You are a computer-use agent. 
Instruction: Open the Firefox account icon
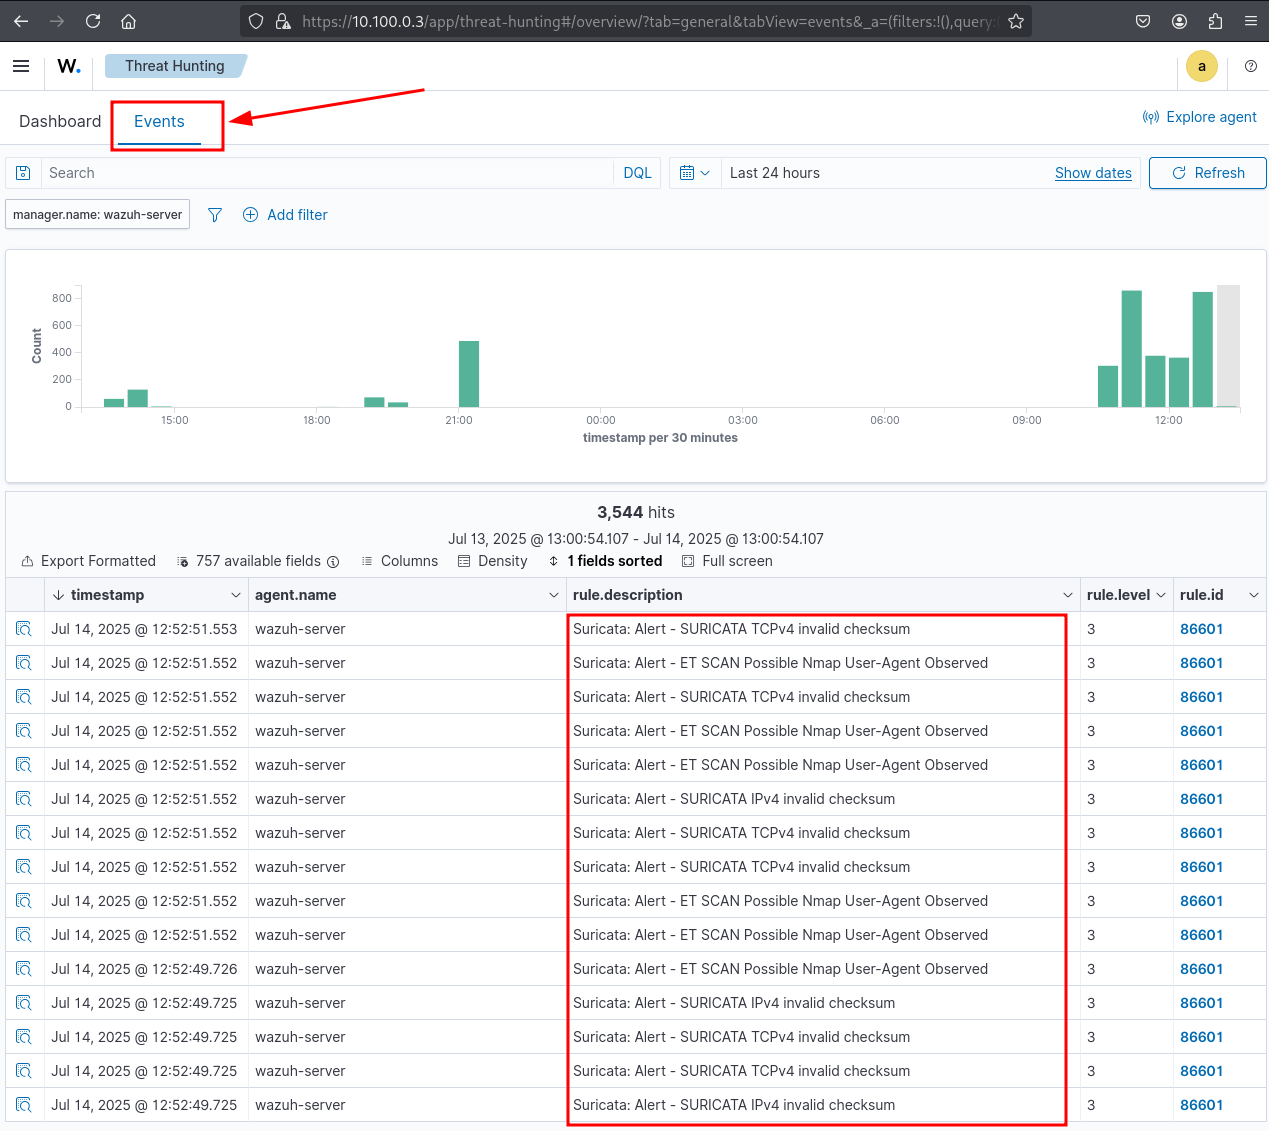click(x=1179, y=21)
